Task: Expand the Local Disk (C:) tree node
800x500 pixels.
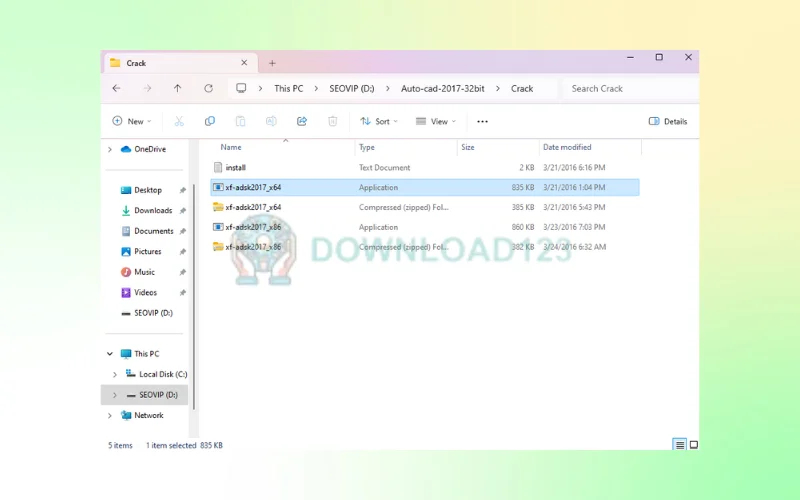Action: coord(115,374)
